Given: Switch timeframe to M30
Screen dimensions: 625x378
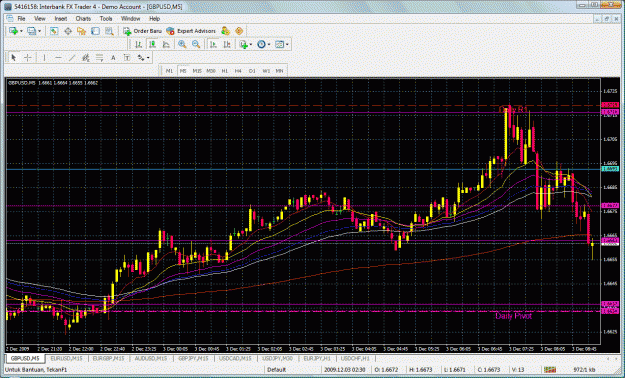Looking at the screenshot, I should coord(211,71).
